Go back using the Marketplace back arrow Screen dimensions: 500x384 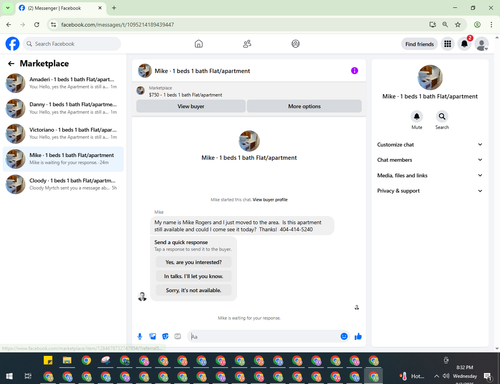[x=11, y=63]
